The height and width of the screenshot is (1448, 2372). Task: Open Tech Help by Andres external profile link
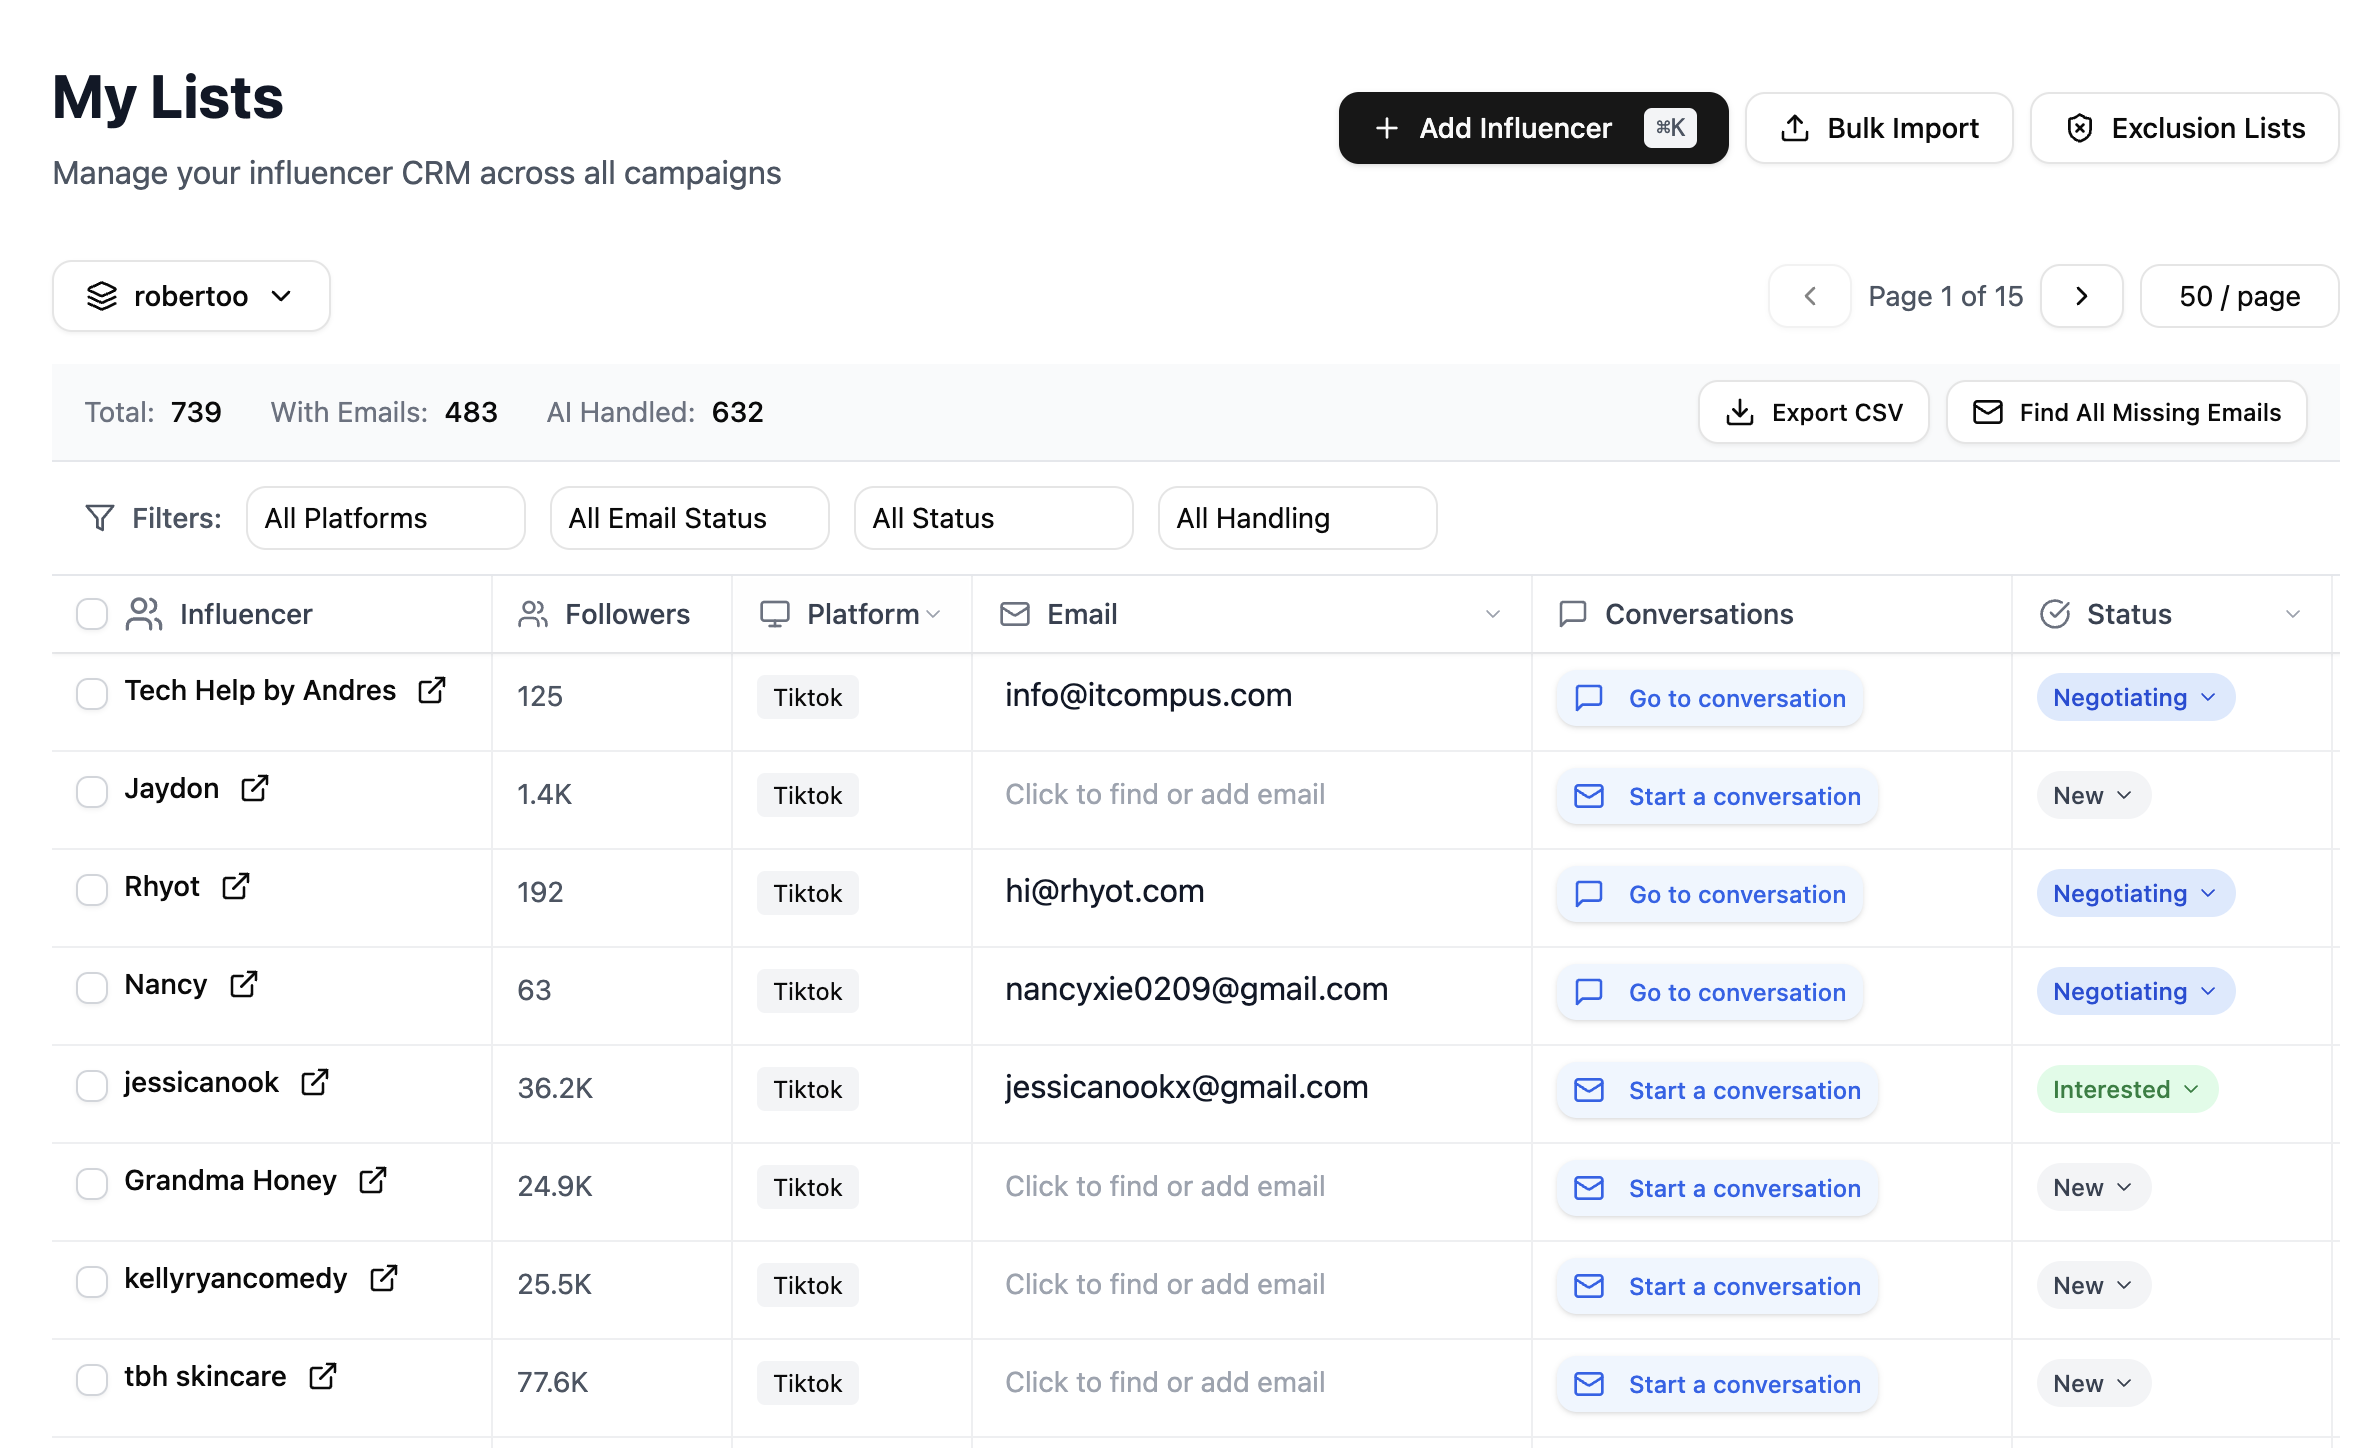coord(432,690)
